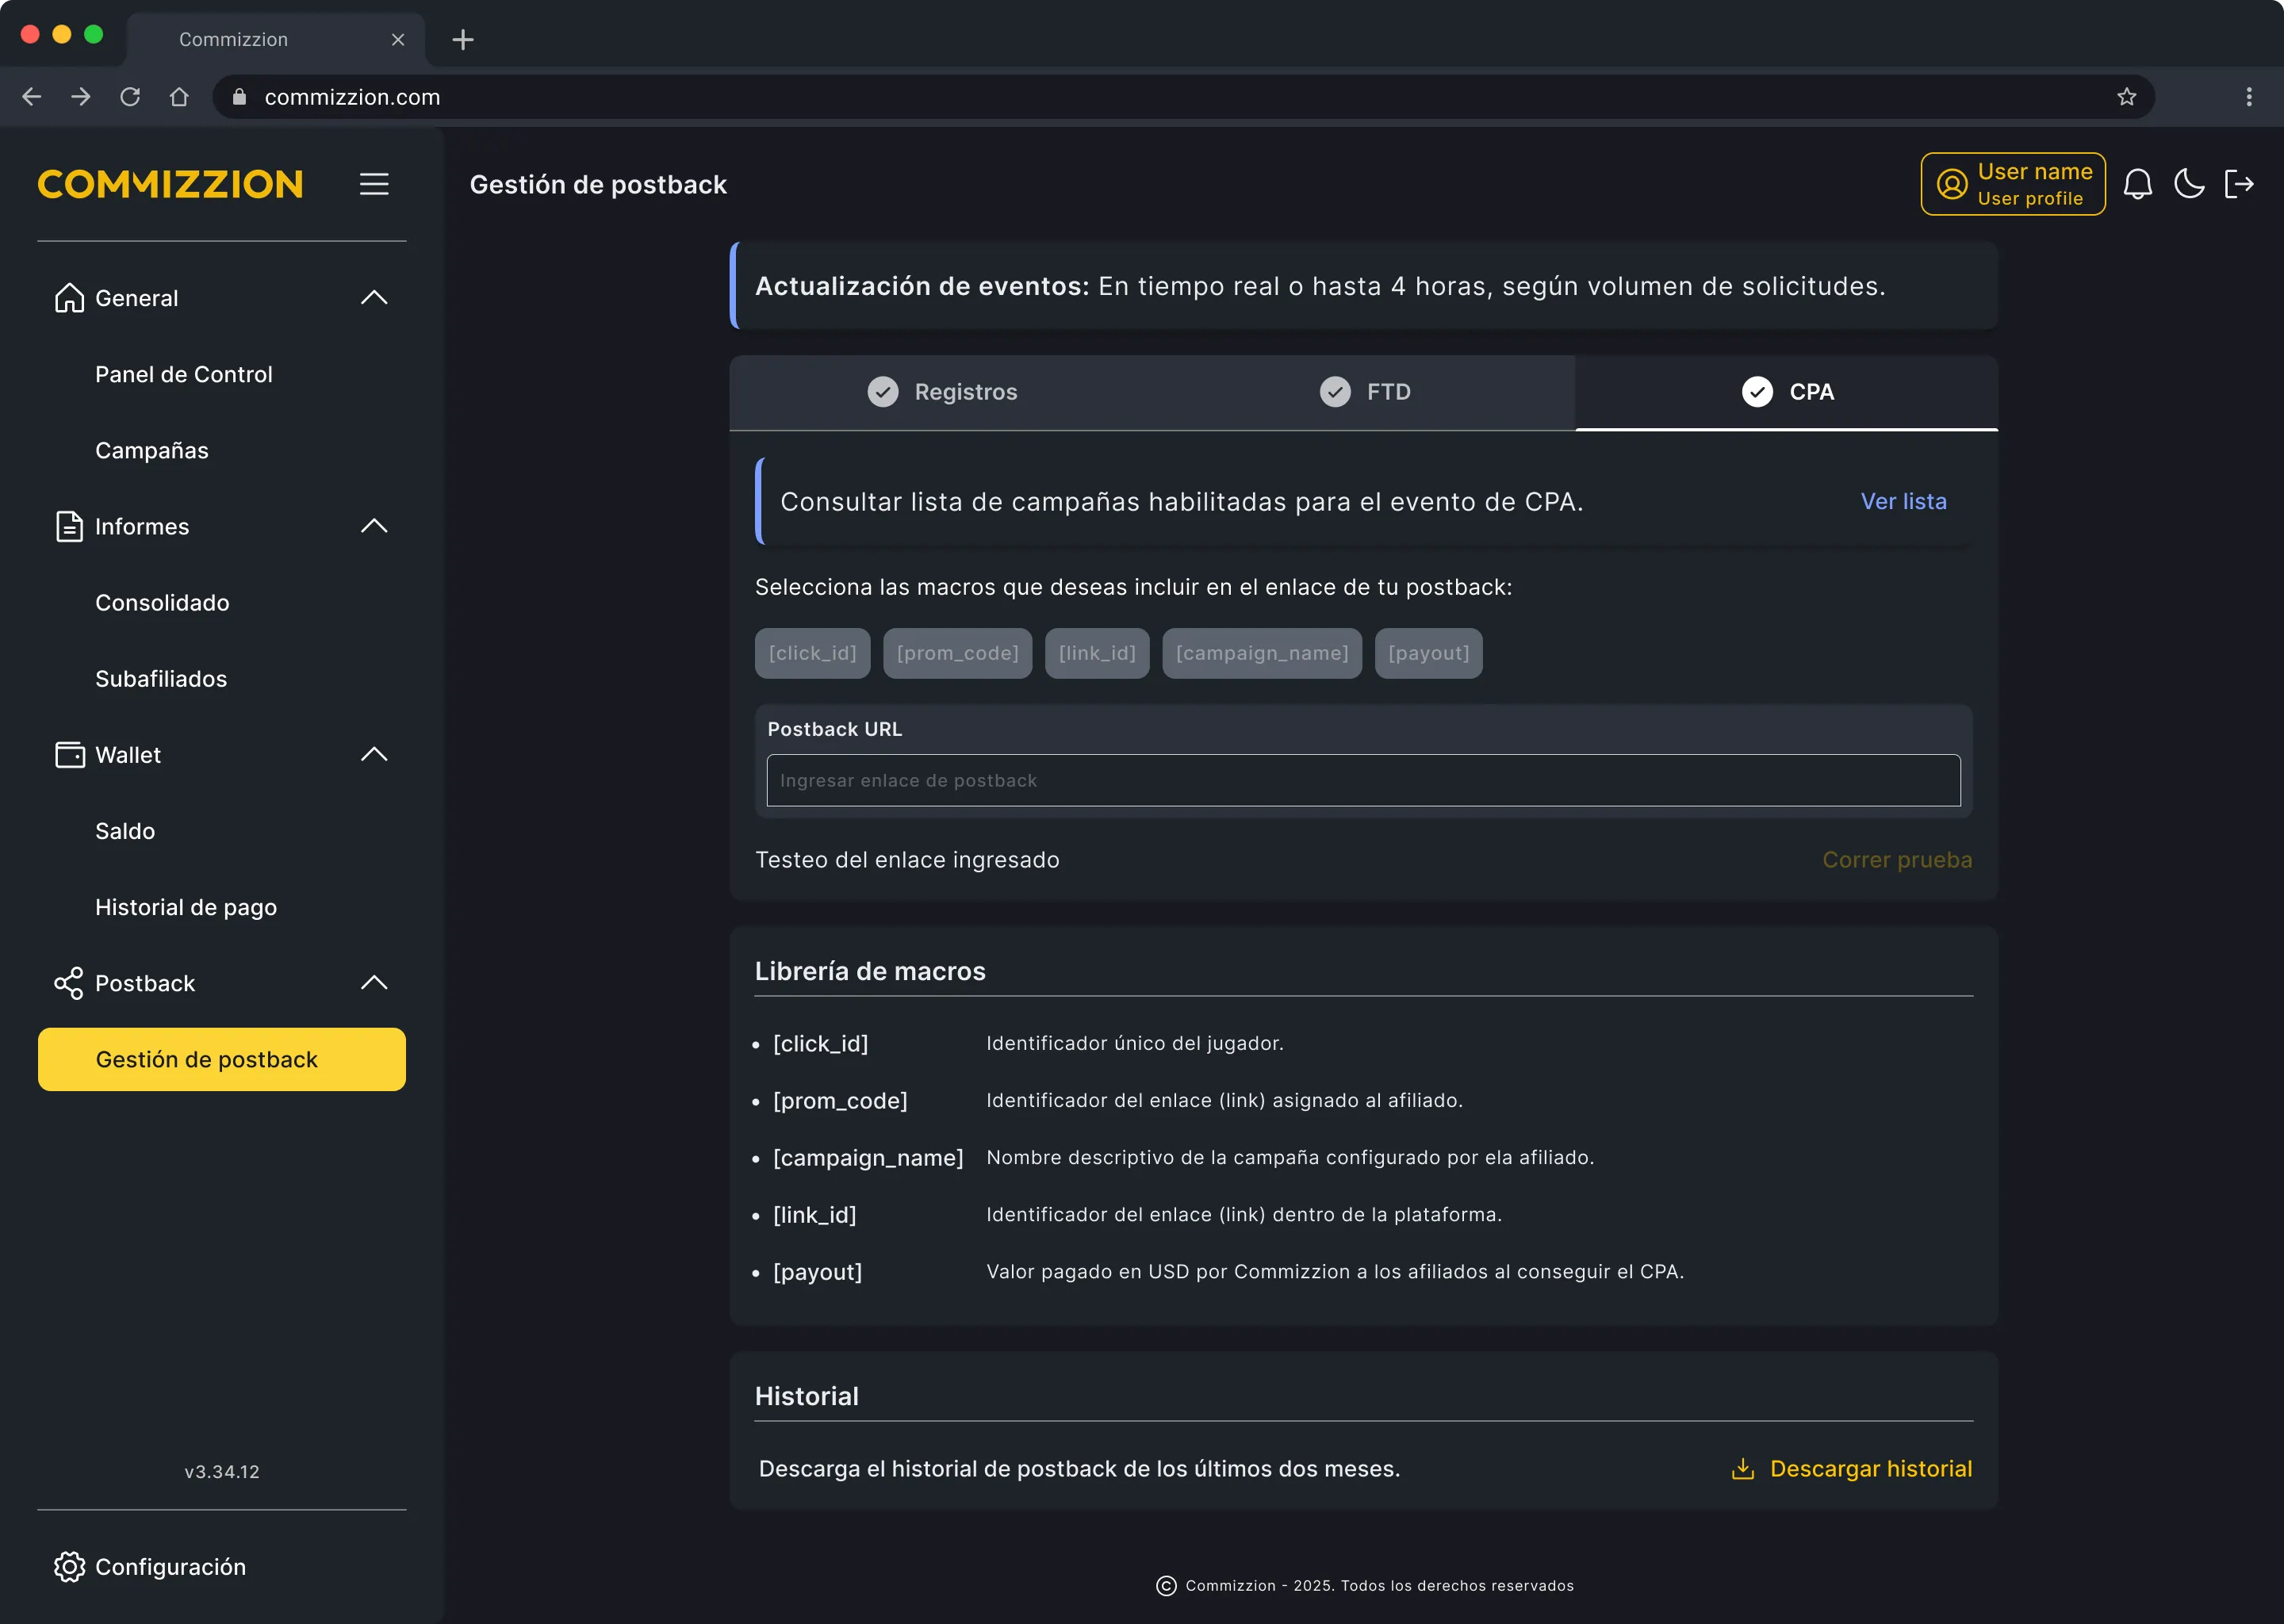Reload the page
This screenshot has height=1624, width=2284.
click(130, 97)
